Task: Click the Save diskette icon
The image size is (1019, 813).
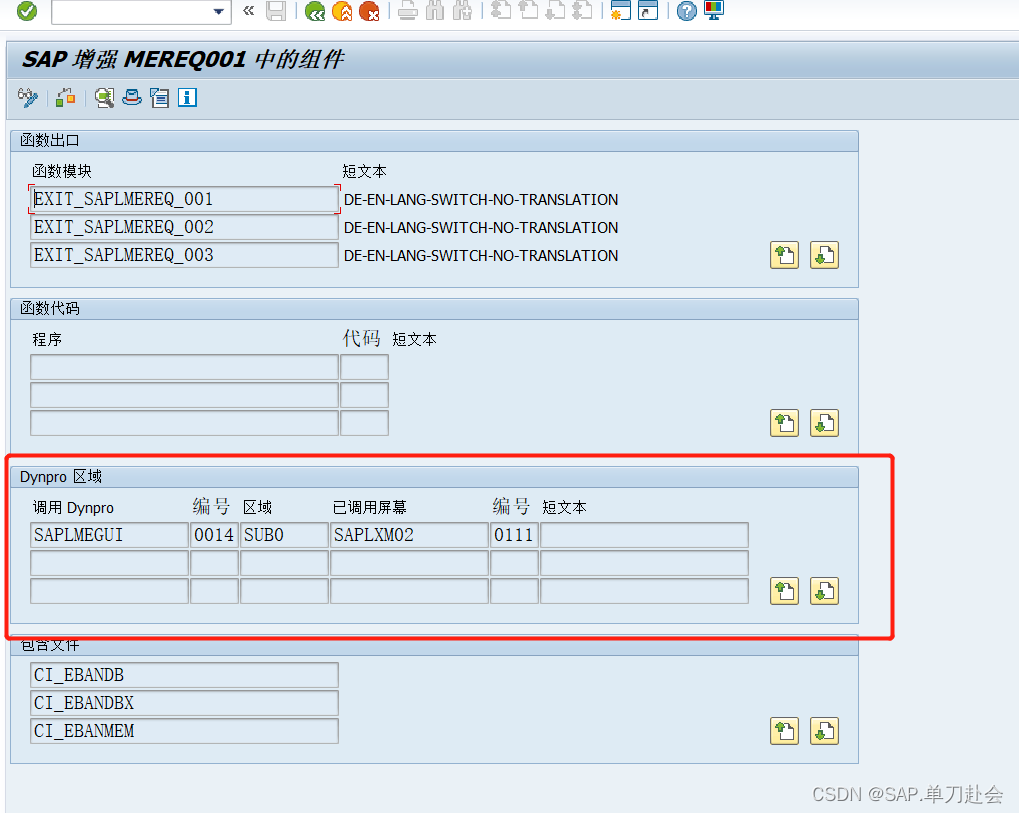Action: [276, 10]
